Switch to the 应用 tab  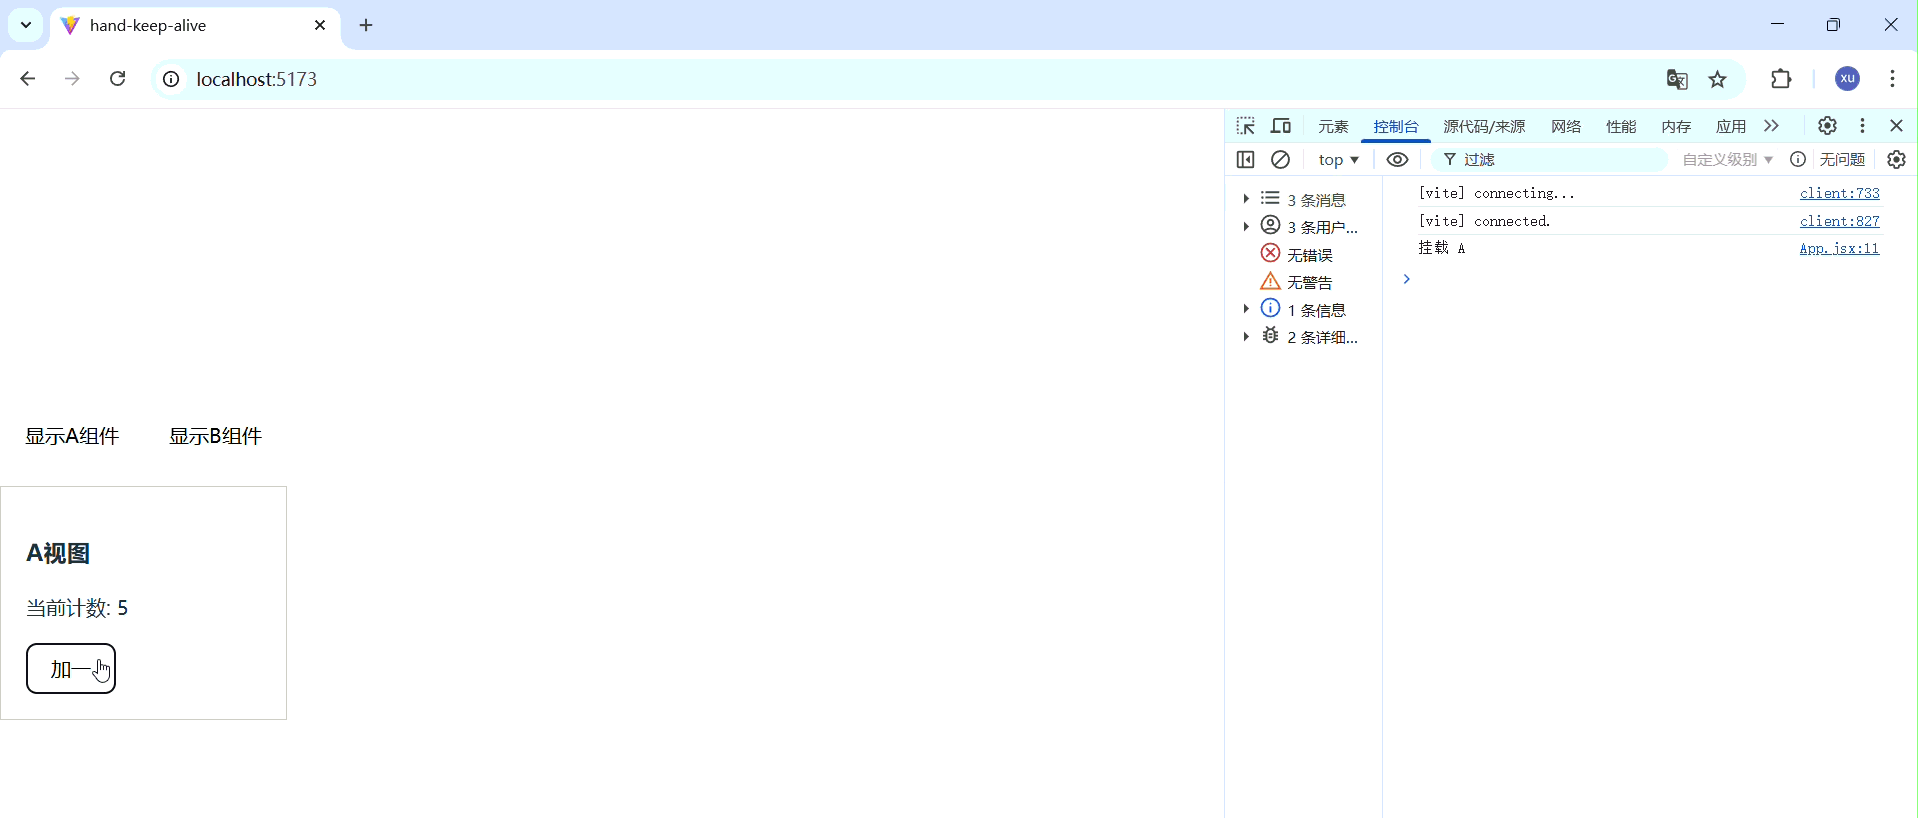pos(1731,127)
